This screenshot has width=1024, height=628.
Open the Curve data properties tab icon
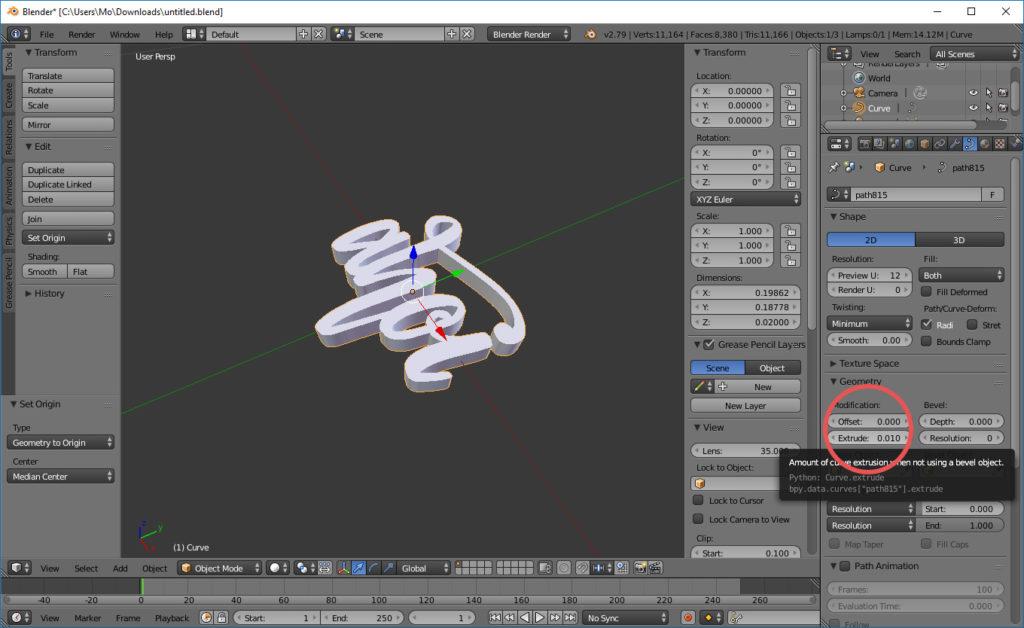(970, 144)
